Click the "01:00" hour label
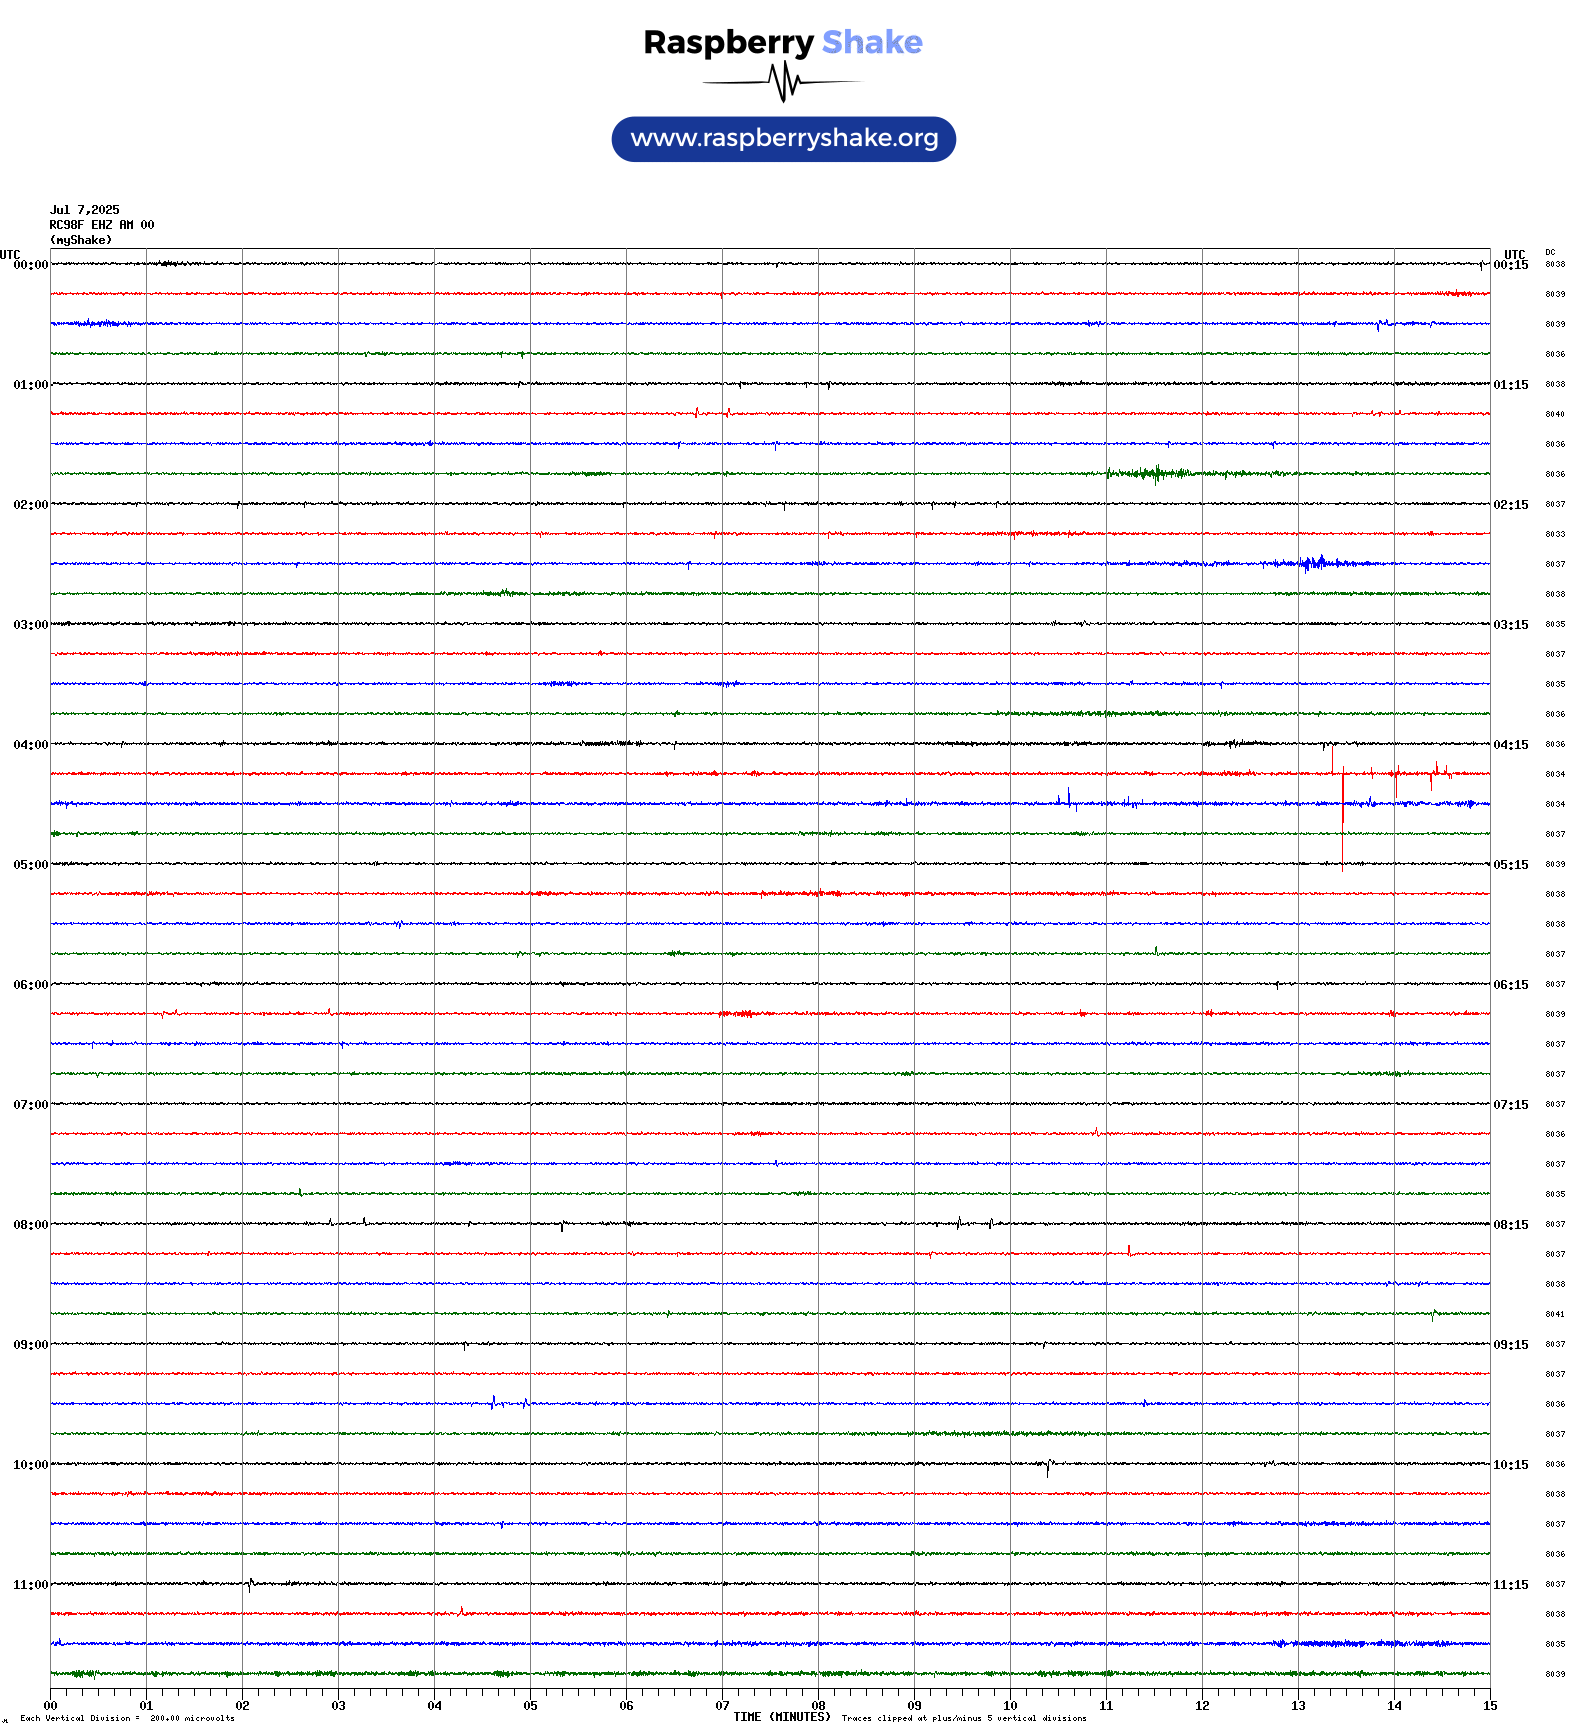The image size is (1570, 1732). pyautogui.click(x=31, y=385)
